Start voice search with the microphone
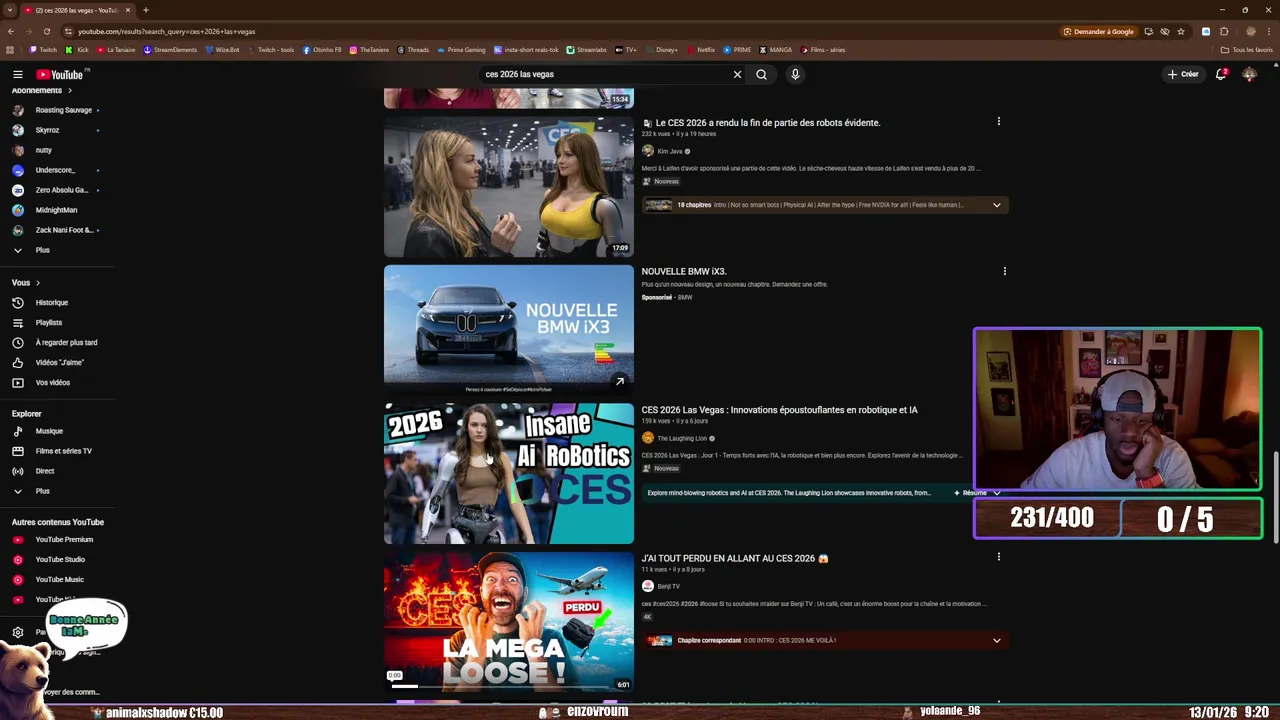Viewport: 1280px width, 720px height. 795,74
